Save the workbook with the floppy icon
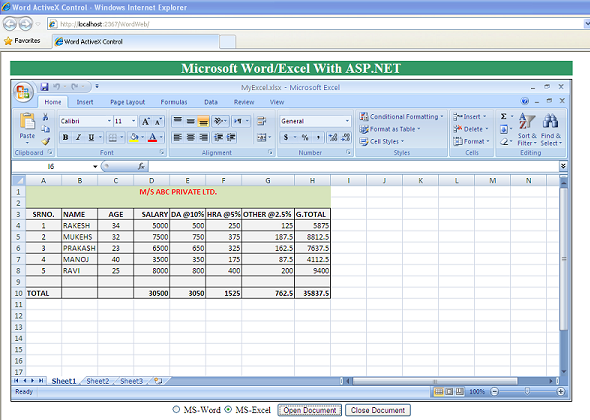590x420 pixels. coord(44,87)
